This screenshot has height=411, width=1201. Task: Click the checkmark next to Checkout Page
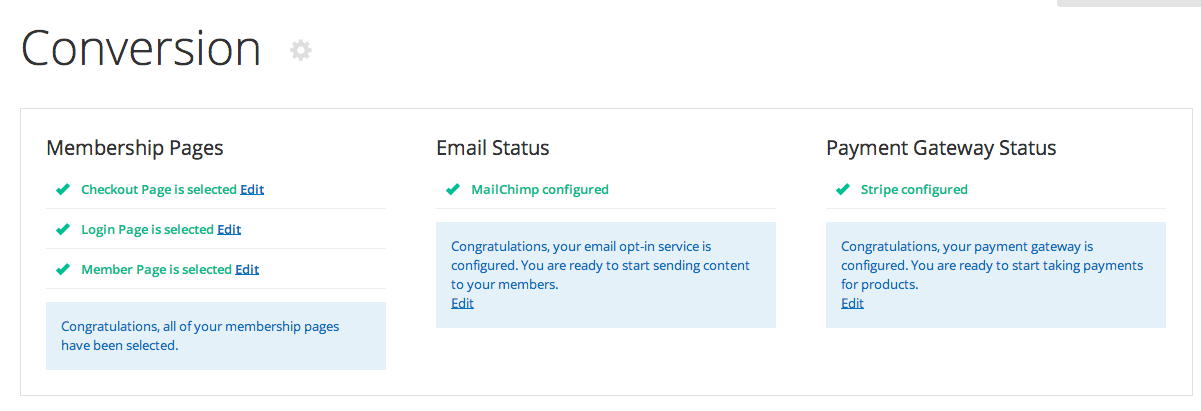point(62,189)
